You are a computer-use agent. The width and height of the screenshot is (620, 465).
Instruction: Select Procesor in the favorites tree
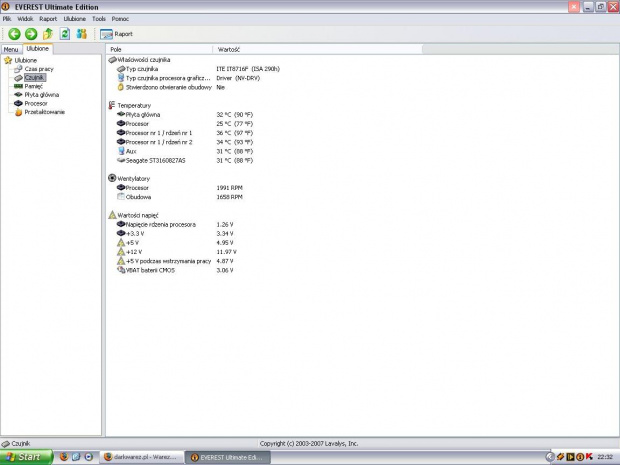(35, 103)
